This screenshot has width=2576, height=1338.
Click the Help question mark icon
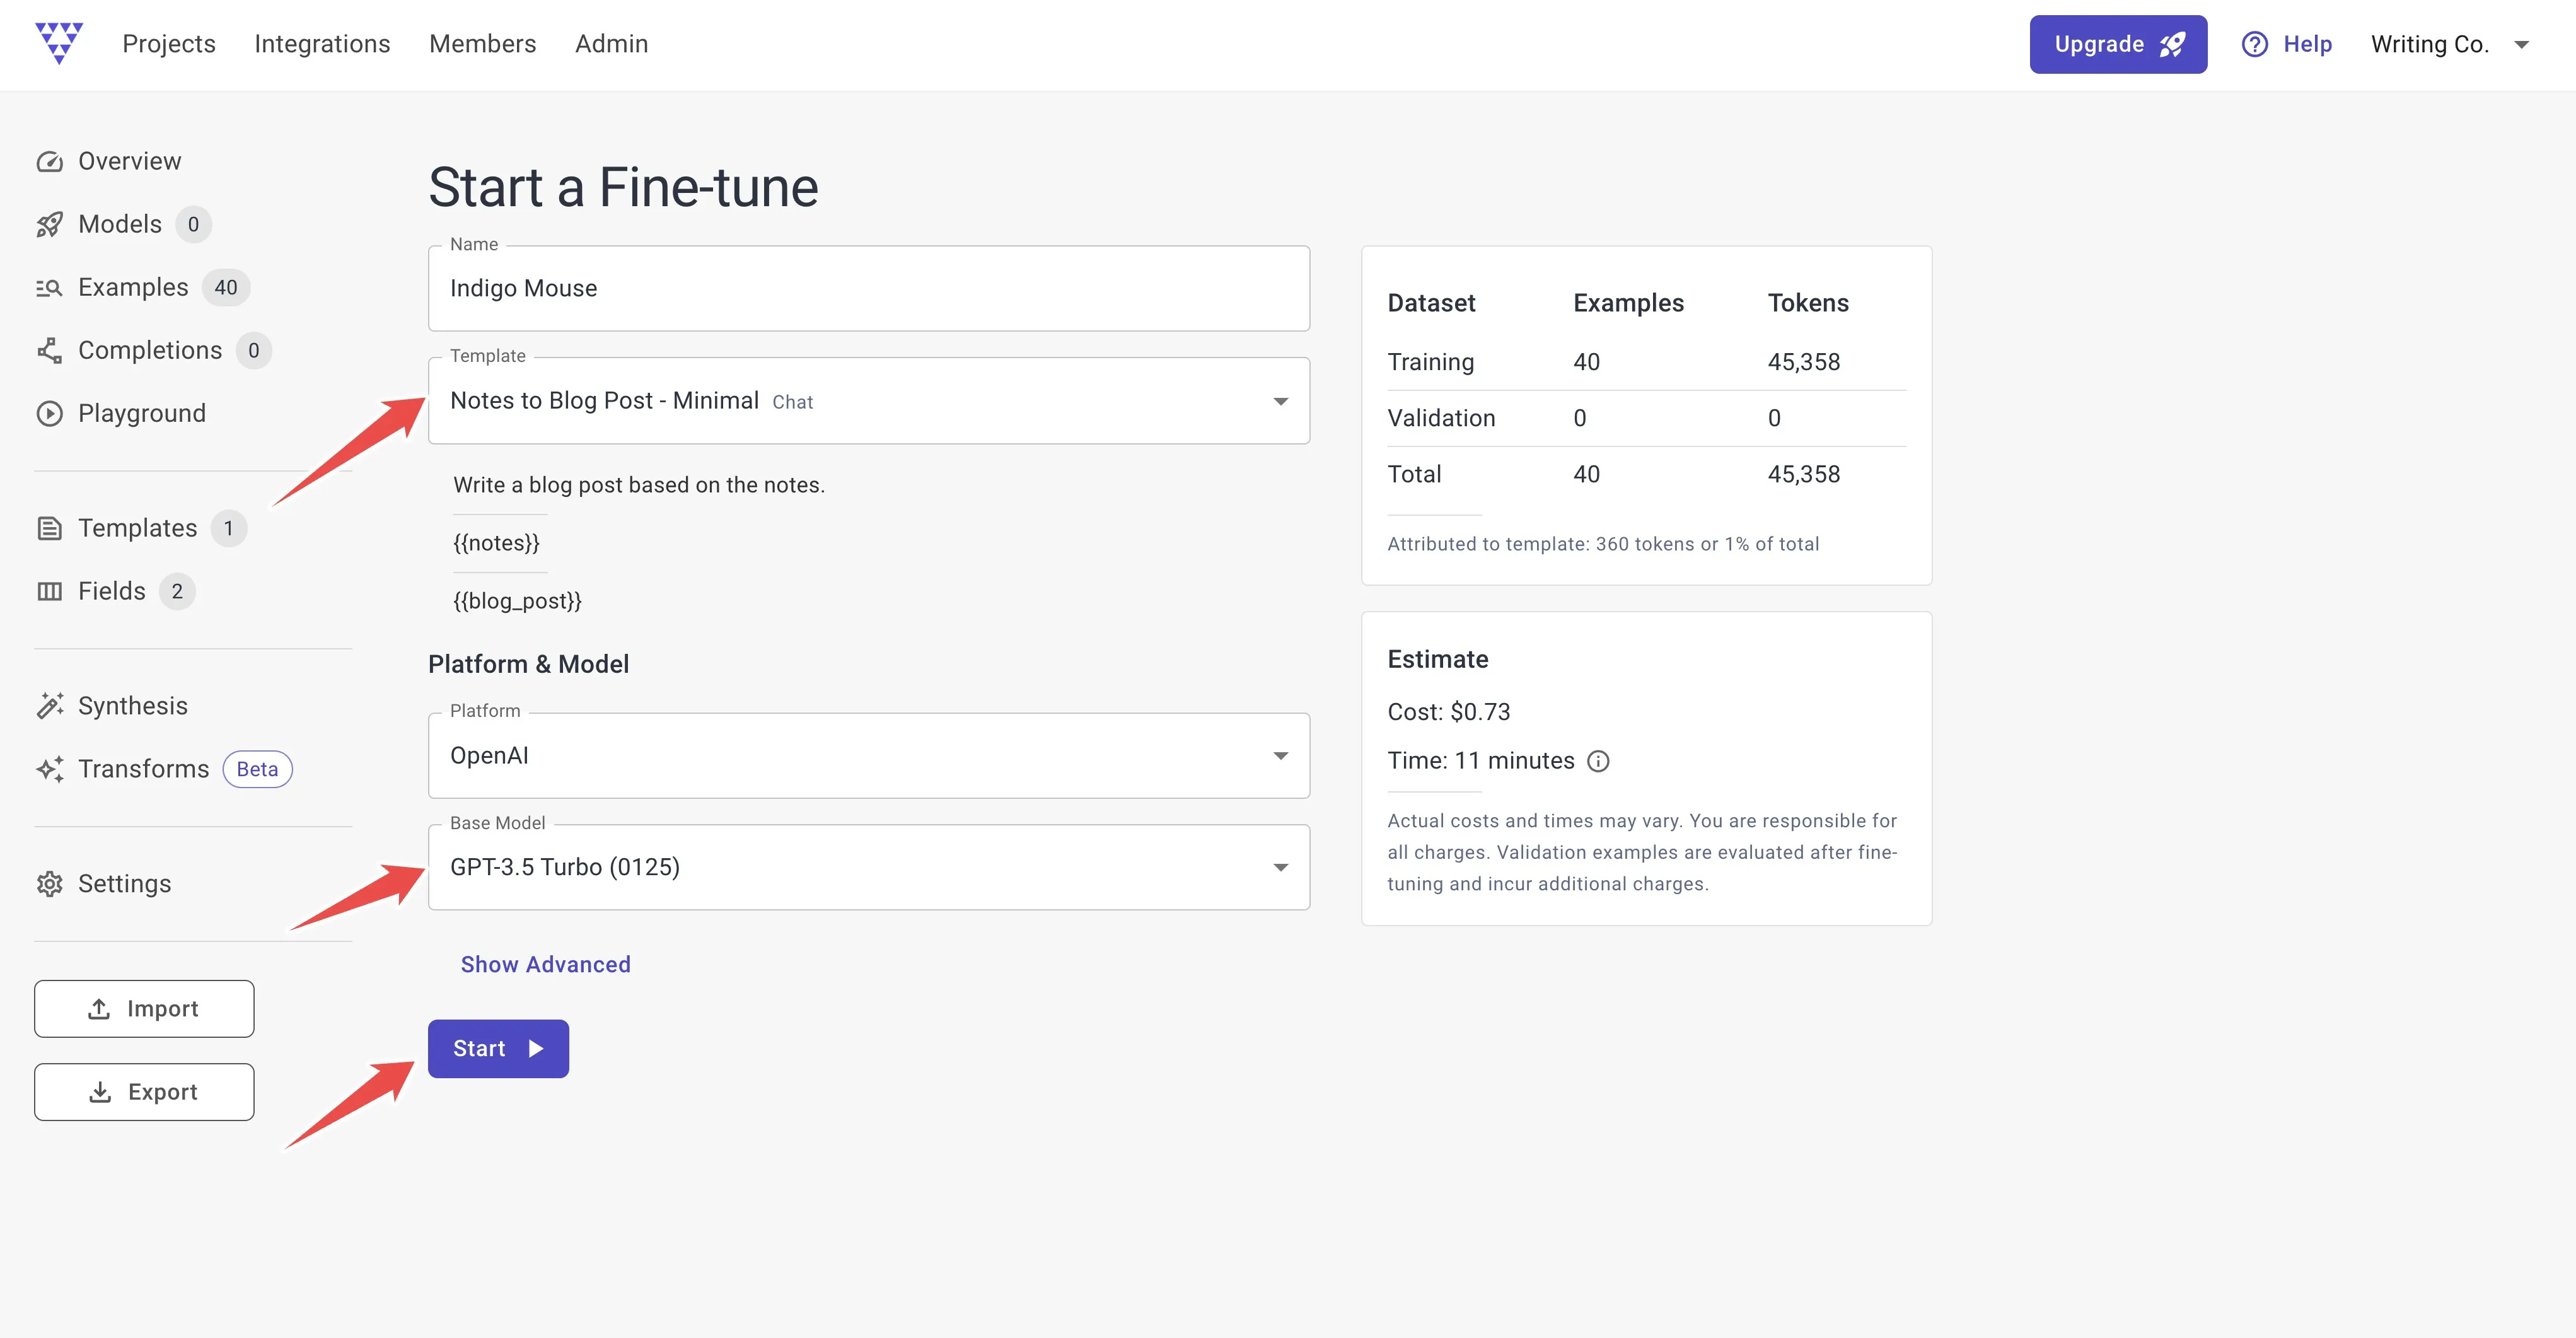(x=2254, y=44)
